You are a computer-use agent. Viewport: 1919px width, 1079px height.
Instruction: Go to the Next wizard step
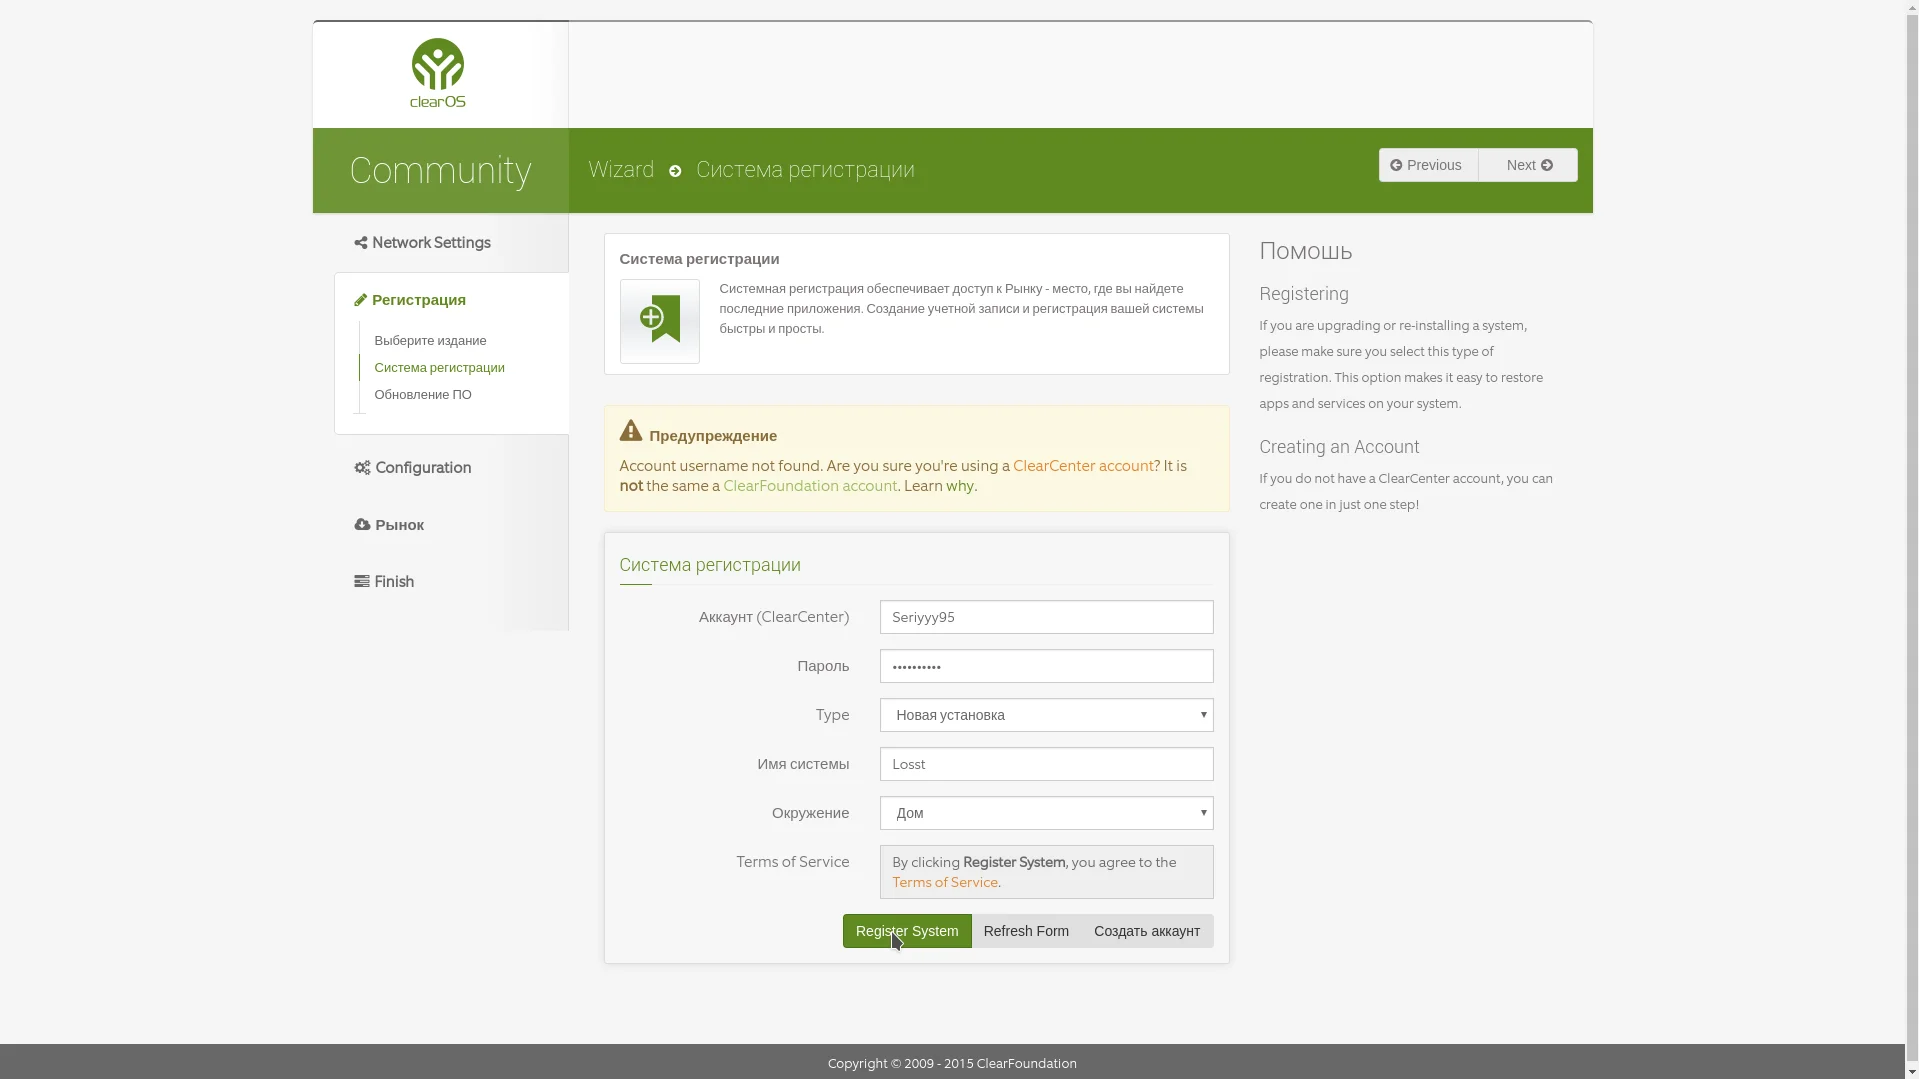coord(1527,165)
